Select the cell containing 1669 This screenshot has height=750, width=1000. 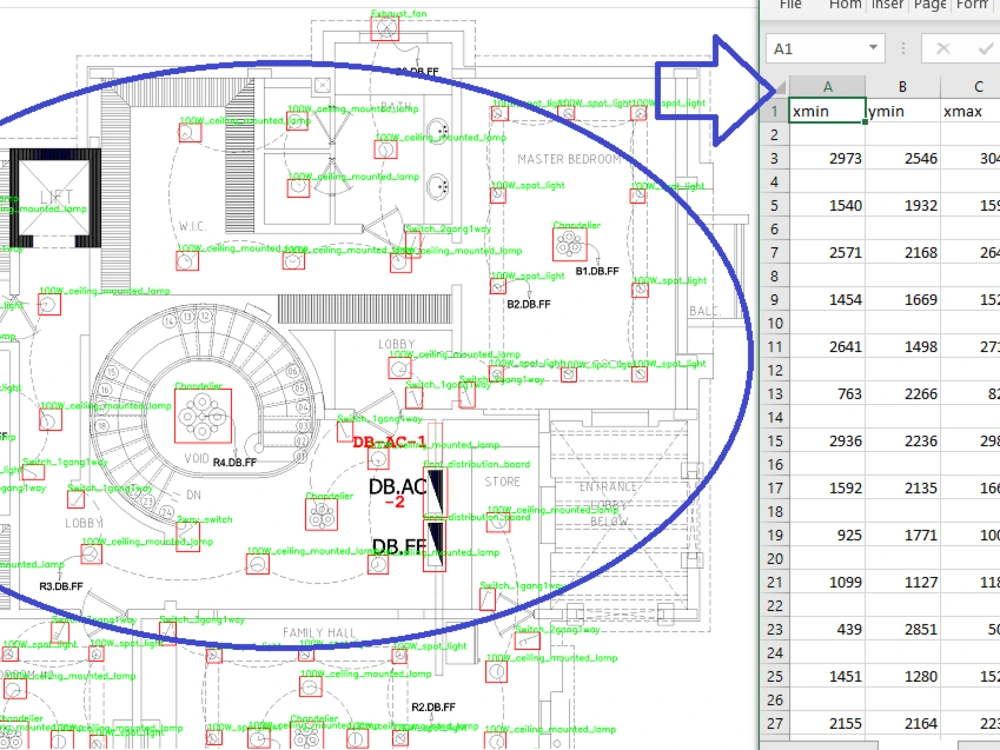coord(902,299)
